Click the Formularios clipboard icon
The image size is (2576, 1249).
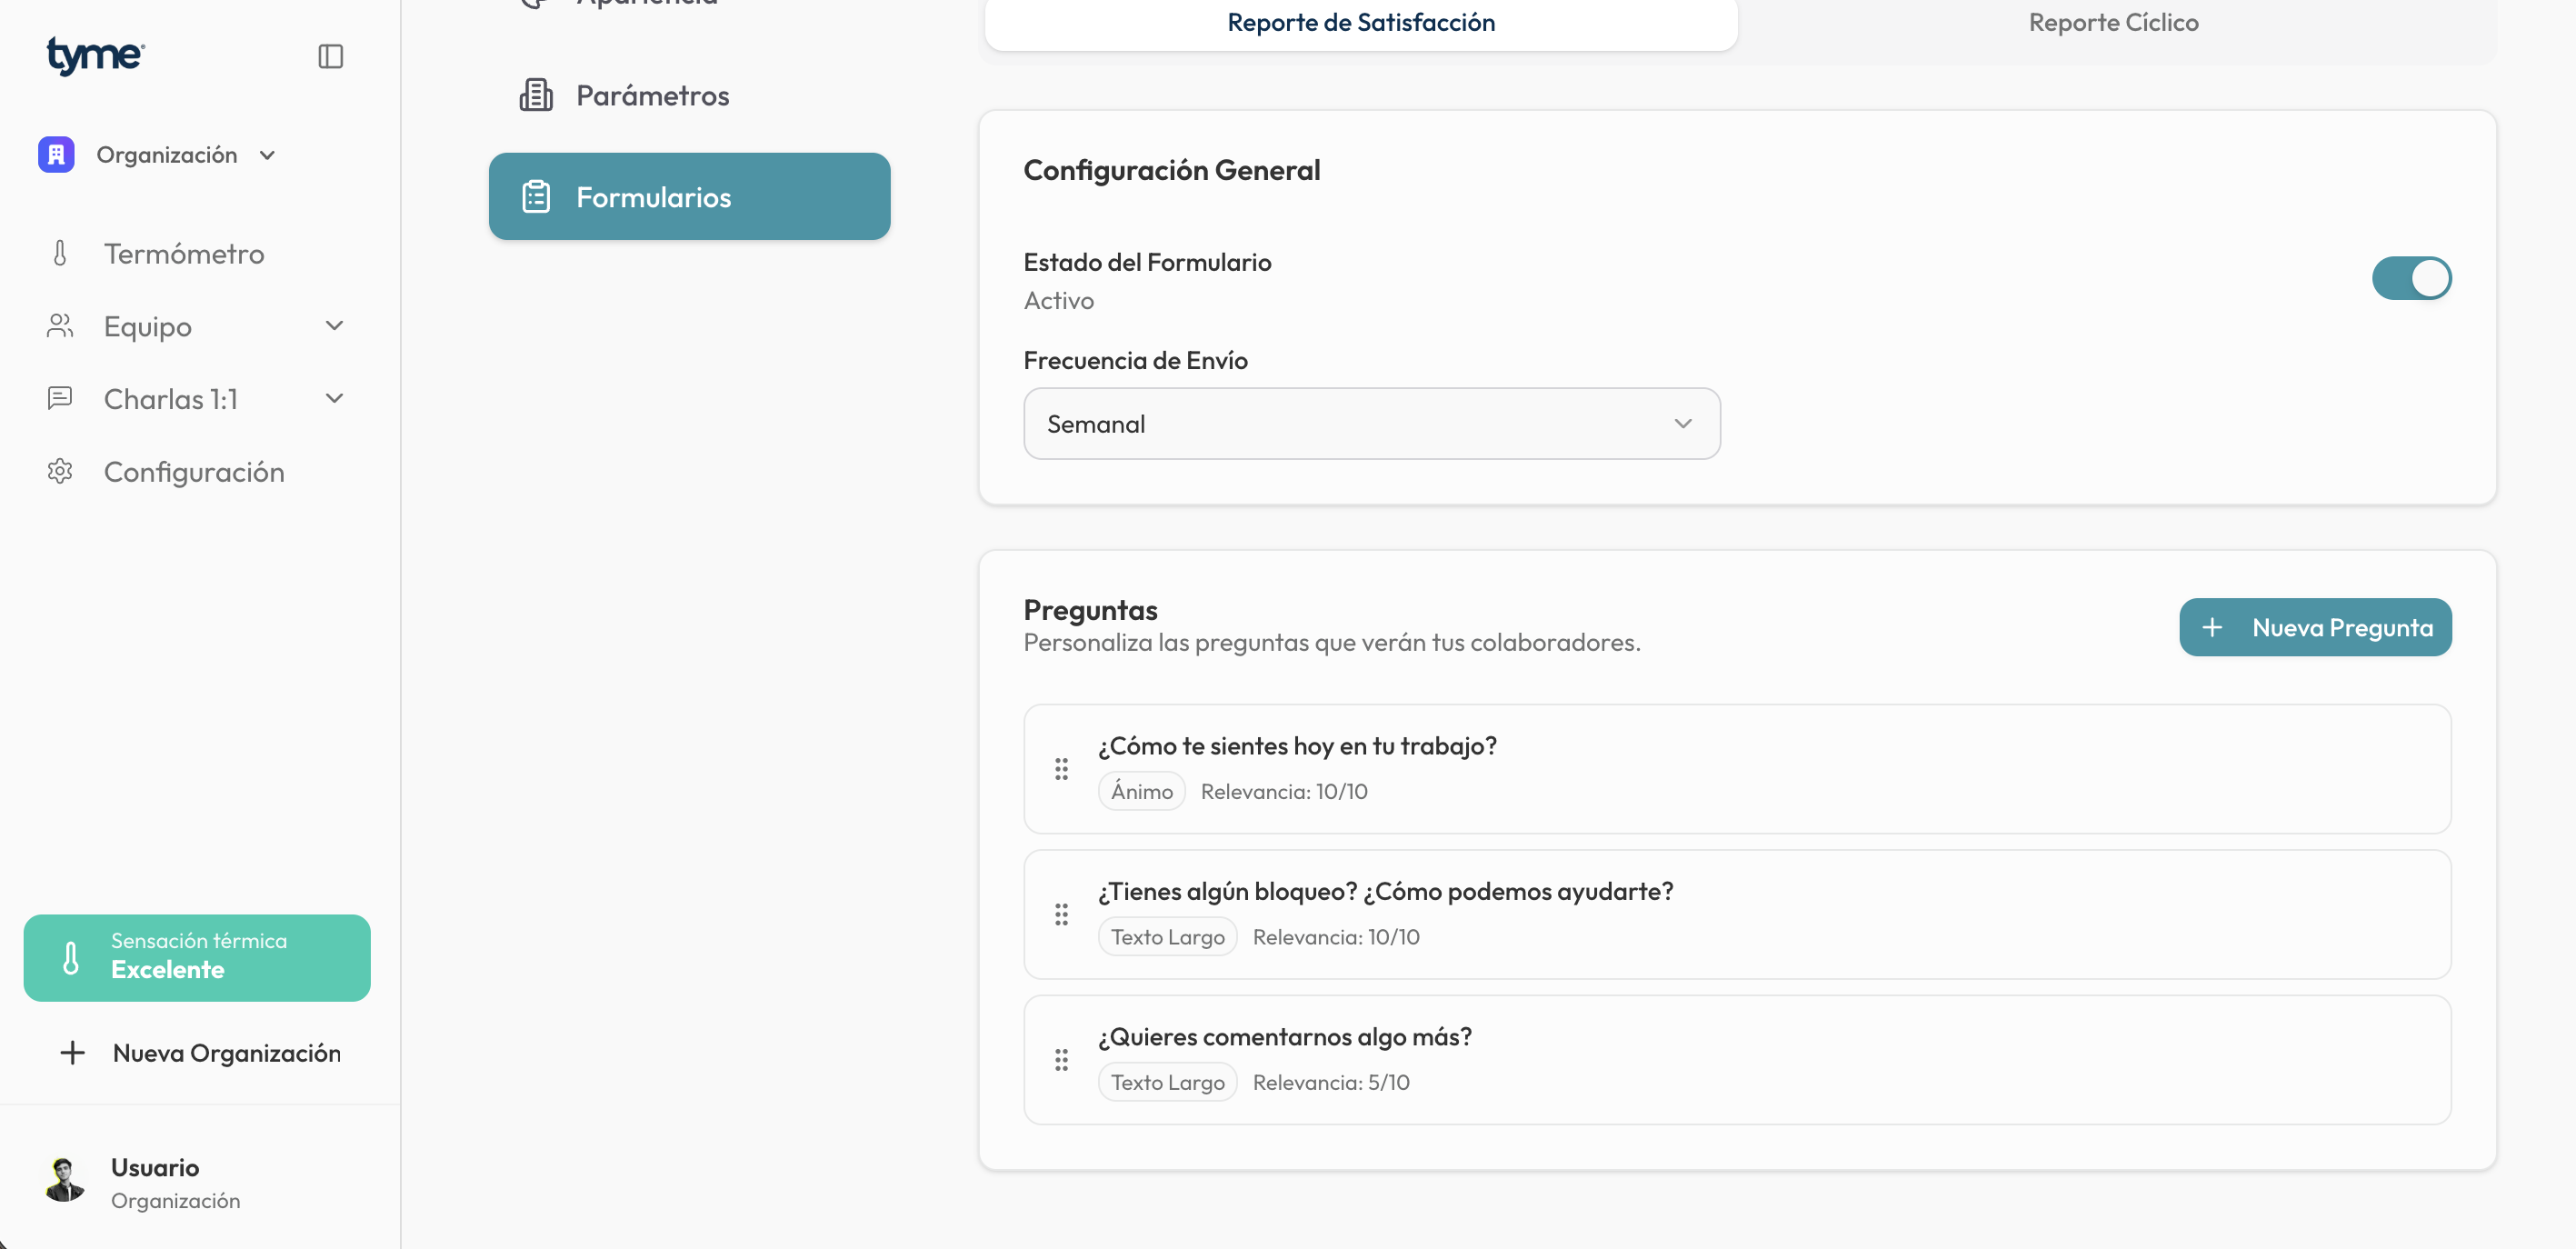[x=536, y=196]
